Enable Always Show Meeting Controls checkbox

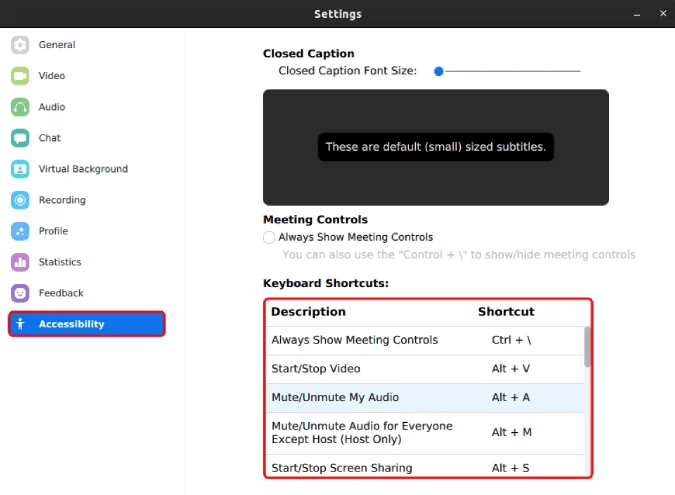point(269,237)
